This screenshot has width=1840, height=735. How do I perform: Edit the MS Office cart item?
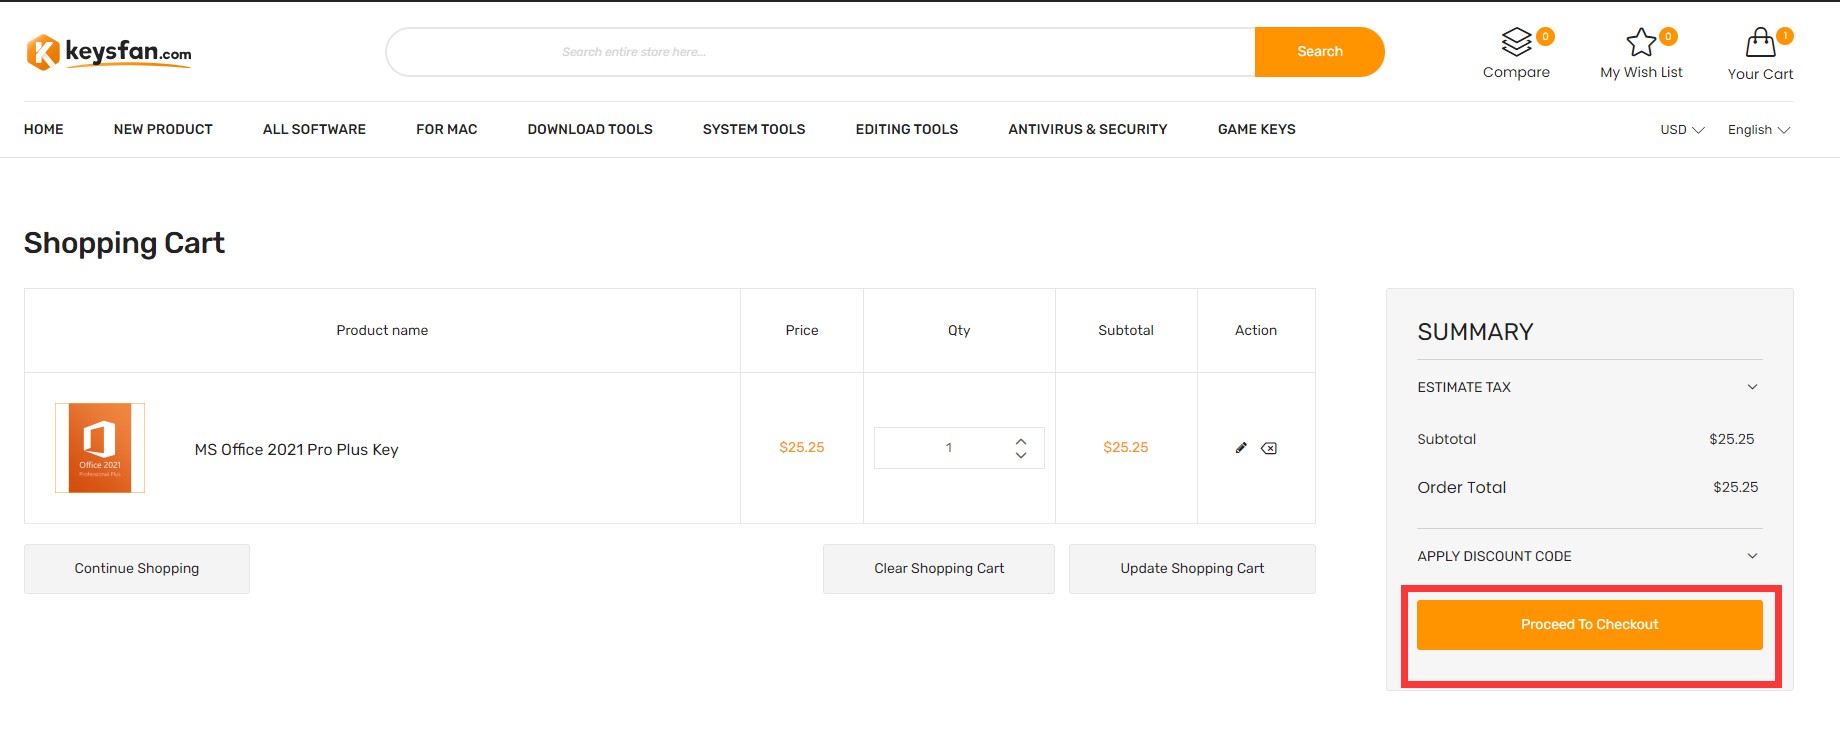(1241, 448)
